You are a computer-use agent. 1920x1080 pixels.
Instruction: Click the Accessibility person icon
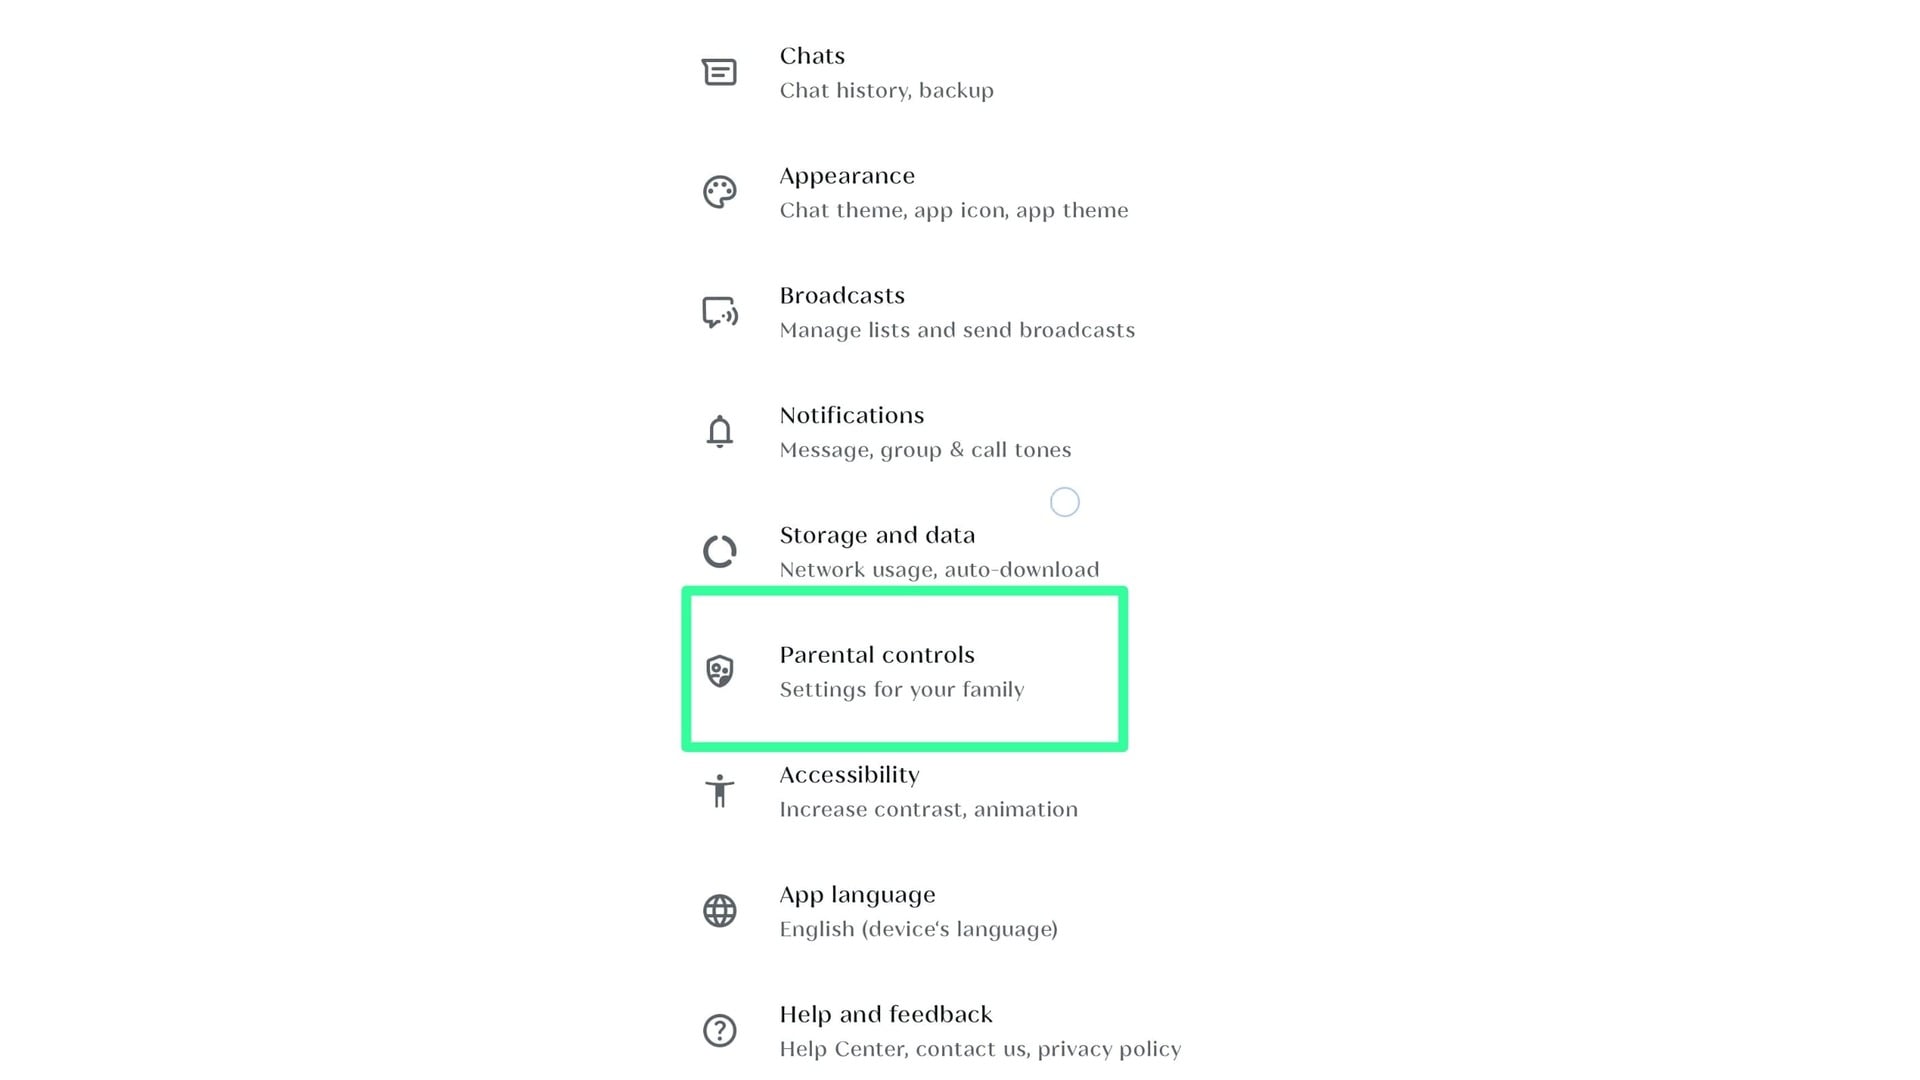[719, 791]
